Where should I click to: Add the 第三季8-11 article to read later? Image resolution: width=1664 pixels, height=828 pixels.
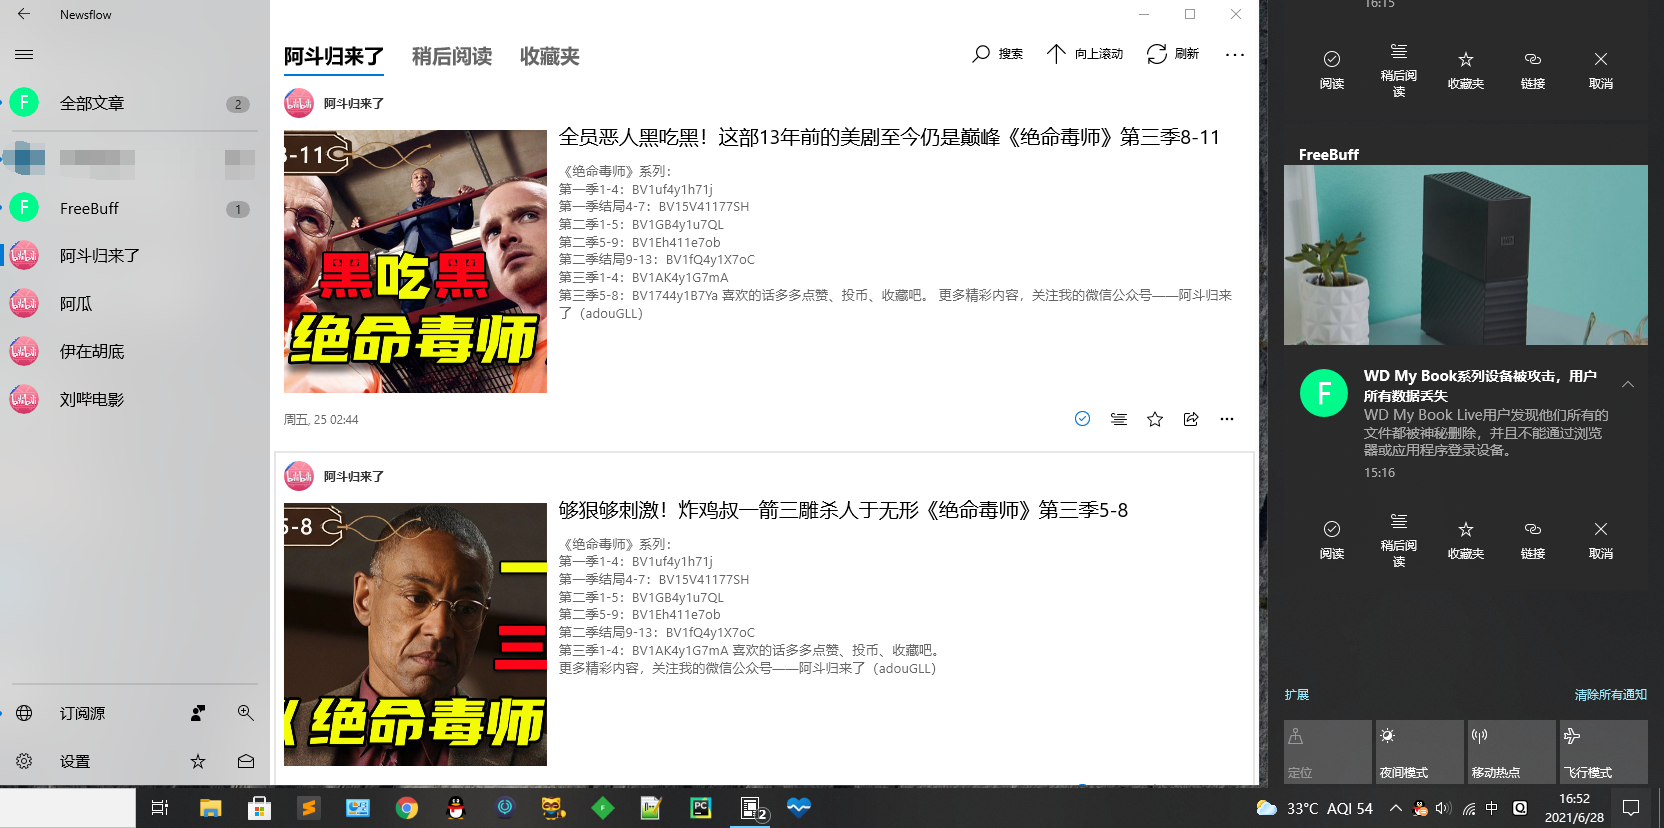click(x=1119, y=419)
